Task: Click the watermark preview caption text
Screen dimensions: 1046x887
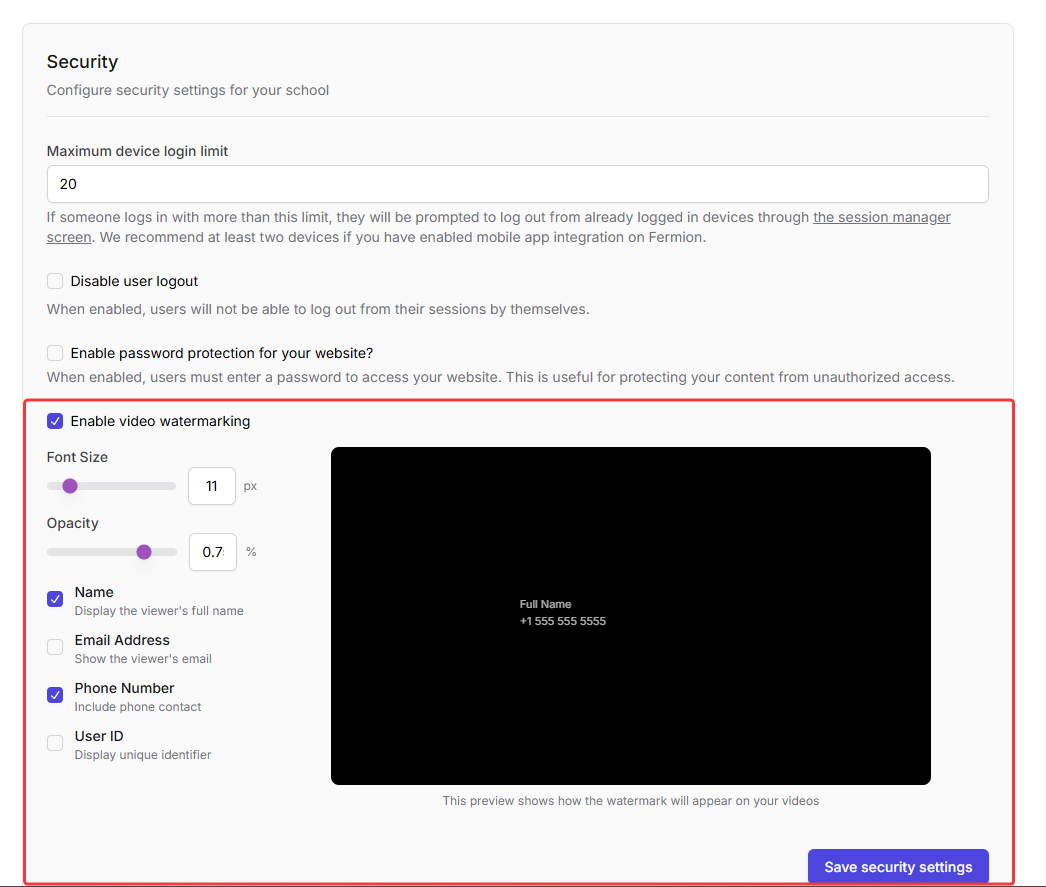Action: click(x=630, y=801)
